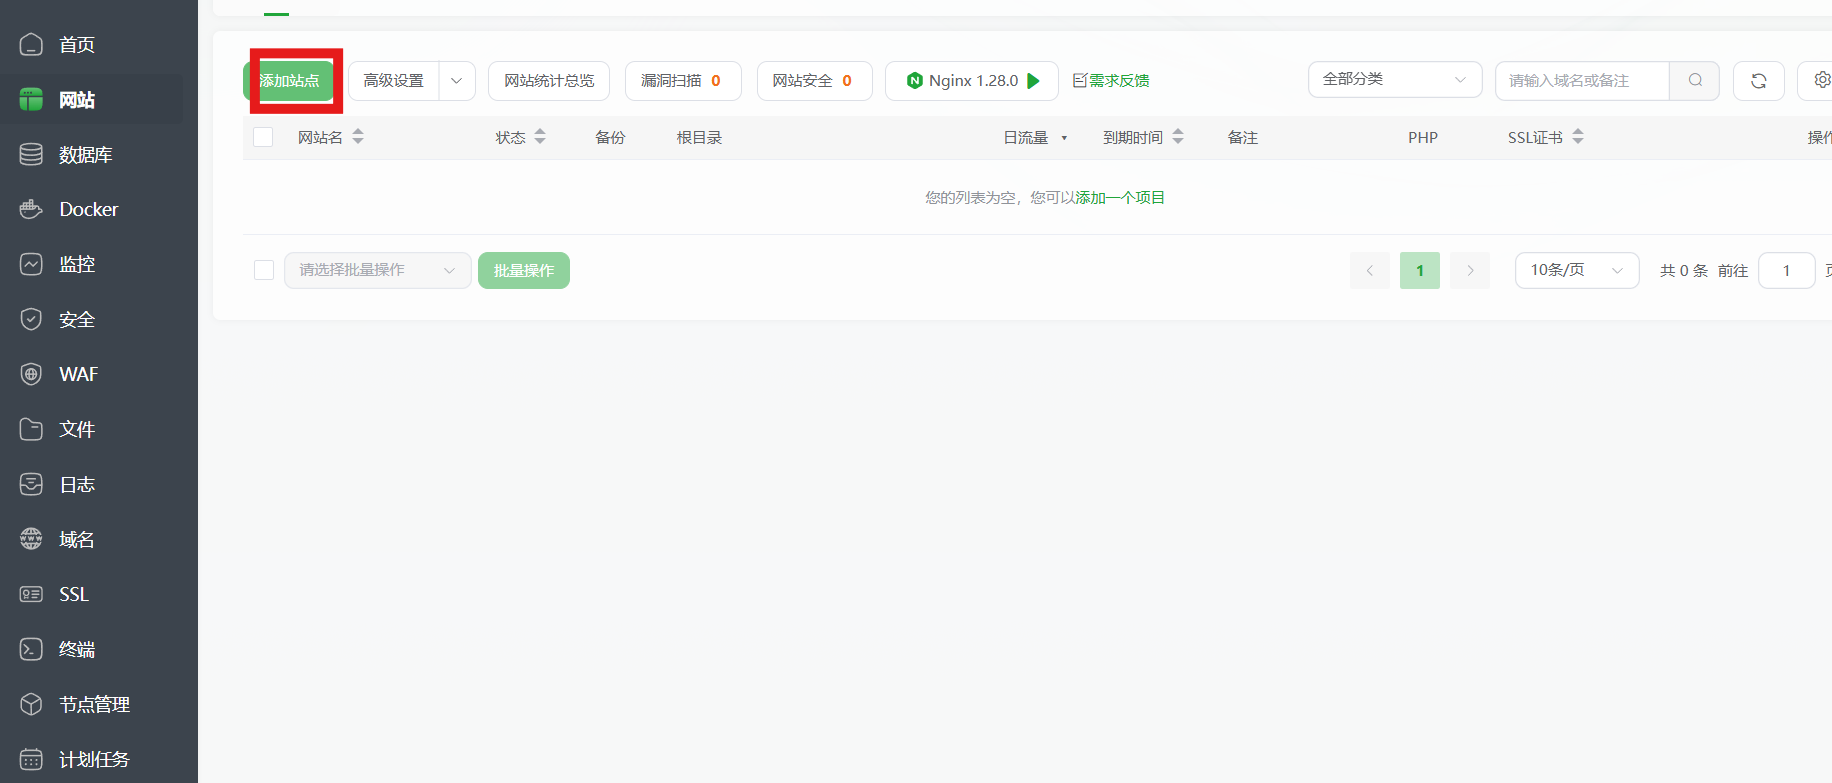
Task: Open the 全部分类 category dropdown
Action: point(1394,80)
